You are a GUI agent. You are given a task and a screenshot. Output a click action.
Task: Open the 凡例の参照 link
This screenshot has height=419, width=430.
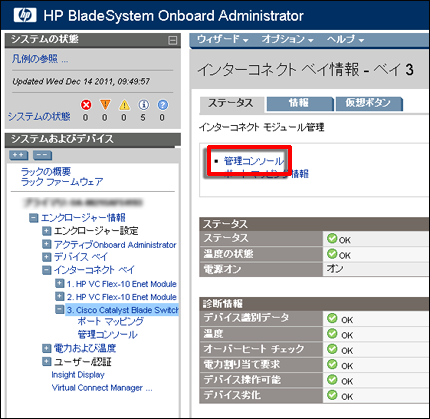pos(40,59)
